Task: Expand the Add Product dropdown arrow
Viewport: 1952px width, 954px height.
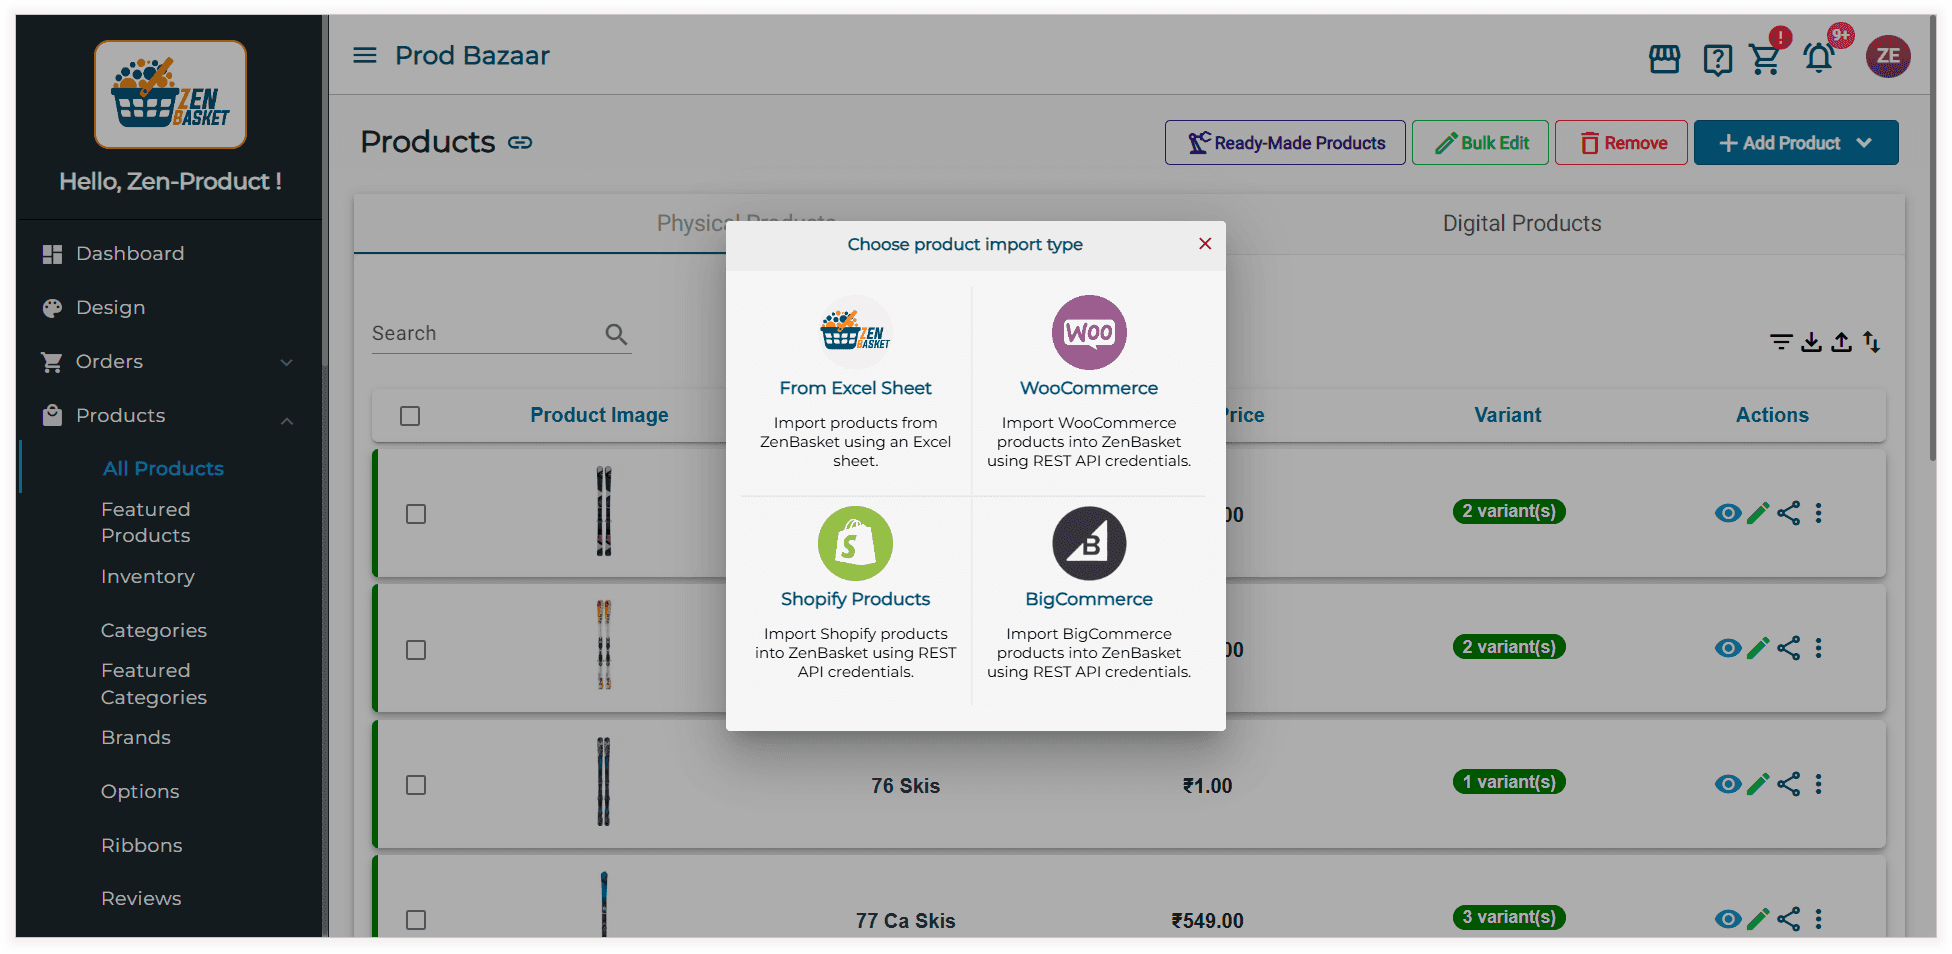Action: click(1864, 143)
